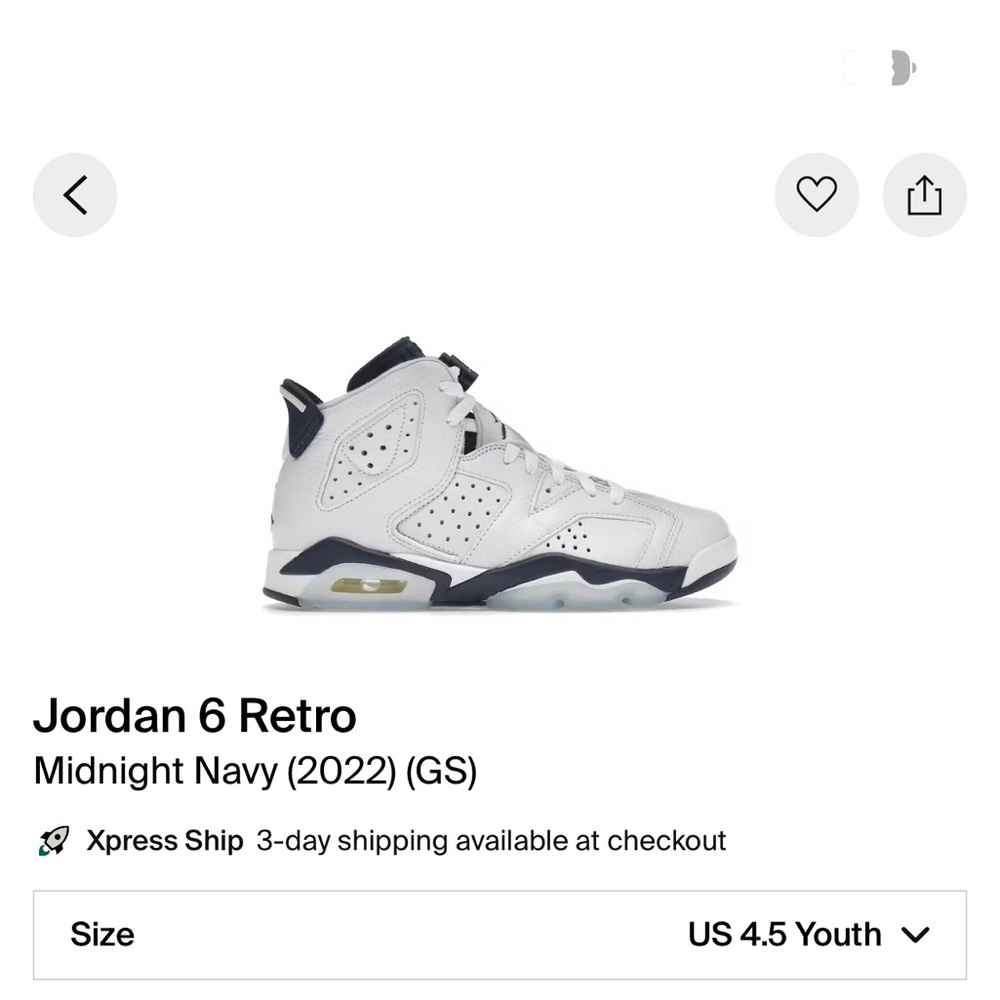The height and width of the screenshot is (1000, 1000).
Task: Tap the battery indicator icon
Action: click(903, 68)
